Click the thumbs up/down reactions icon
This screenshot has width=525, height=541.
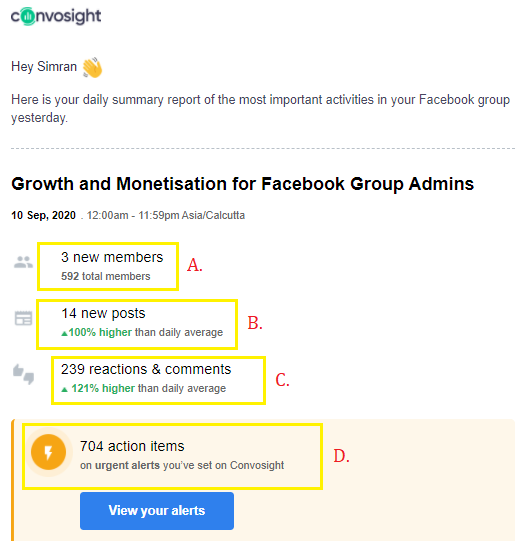(23, 374)
